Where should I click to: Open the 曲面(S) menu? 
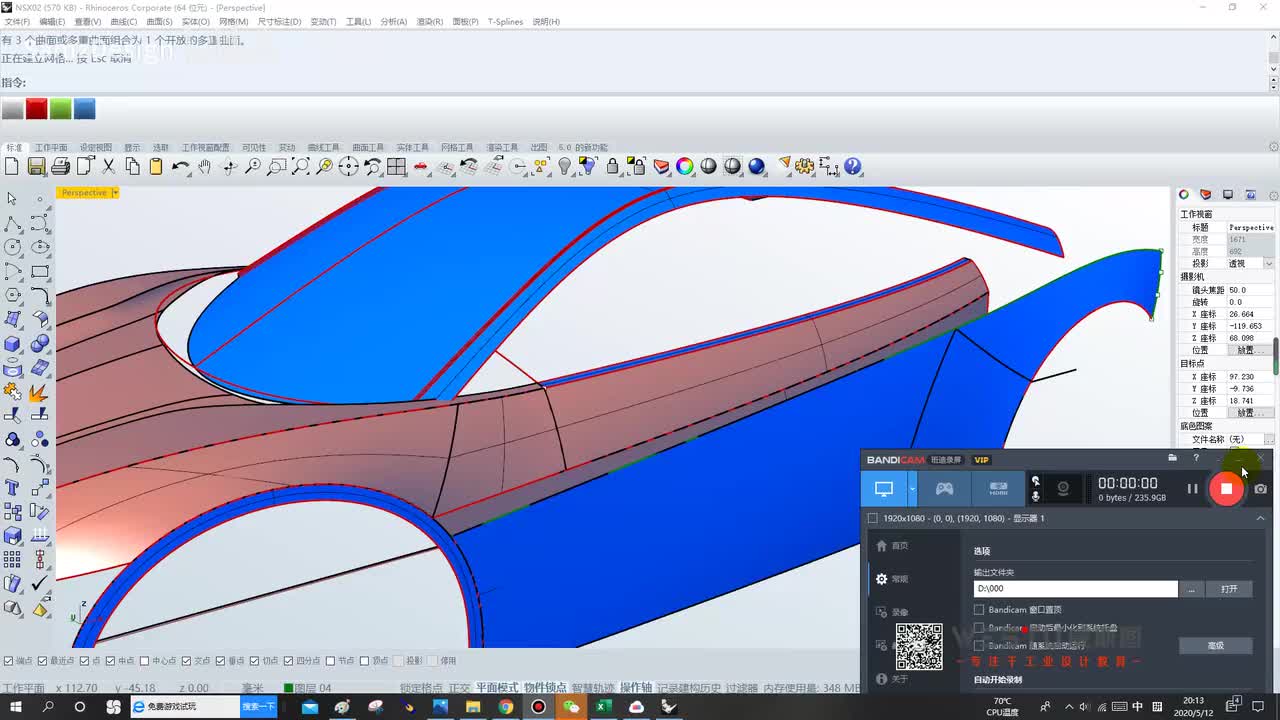[x=159, y=21]
